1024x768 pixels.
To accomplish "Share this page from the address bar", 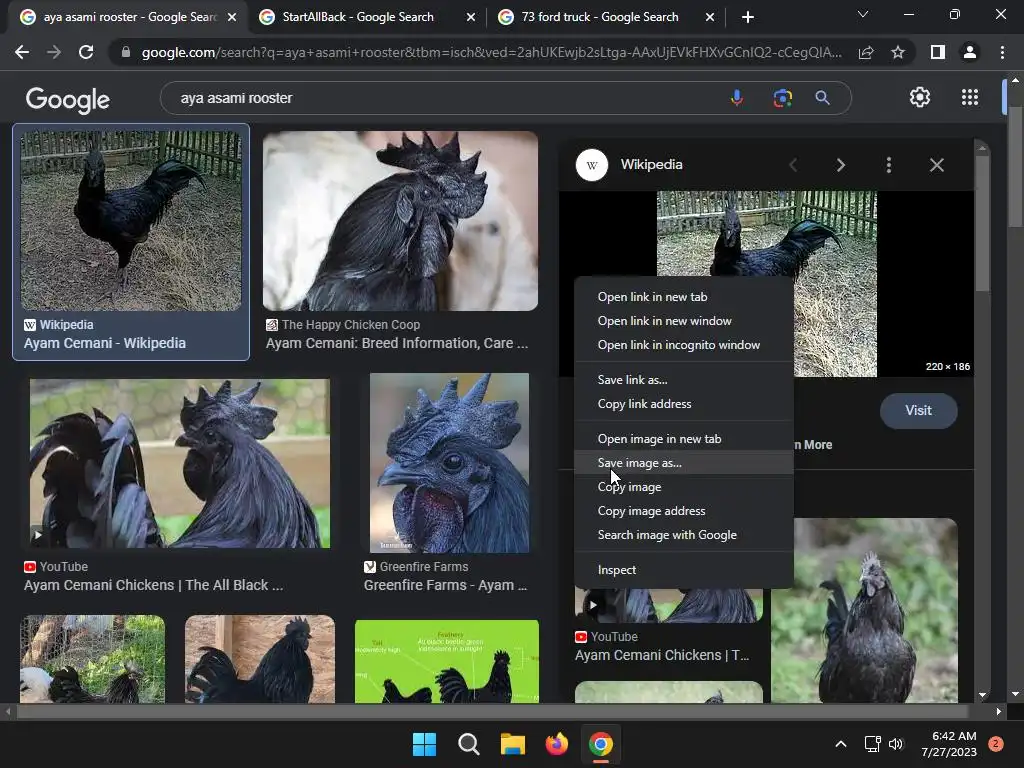I will [866, 52].
